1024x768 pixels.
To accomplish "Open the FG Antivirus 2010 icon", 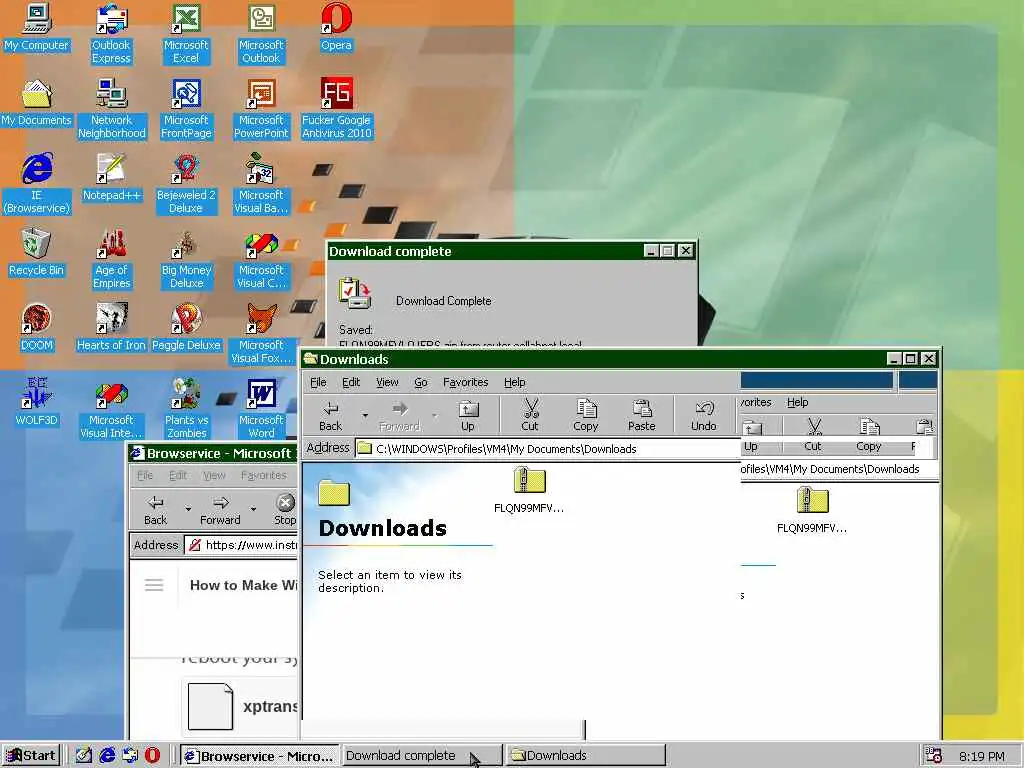I will pos(336,109).
